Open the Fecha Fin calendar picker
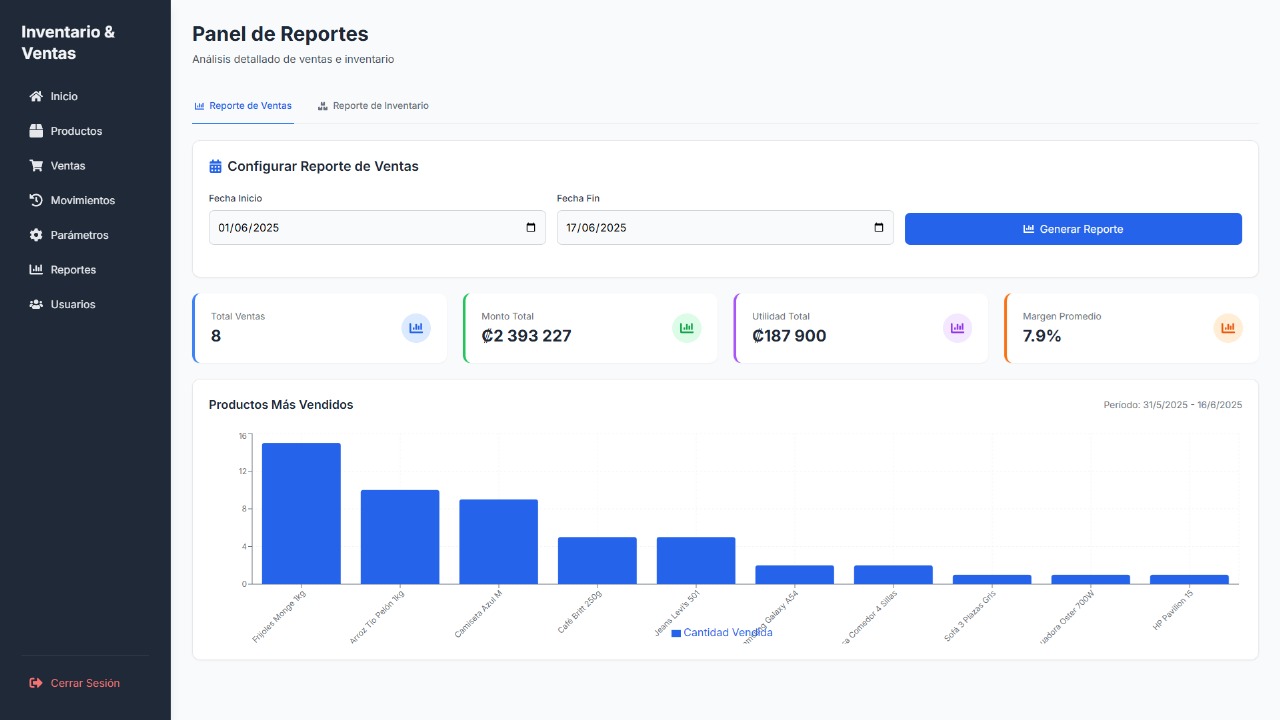This screenshot has height=720, width=1280. 879,228
